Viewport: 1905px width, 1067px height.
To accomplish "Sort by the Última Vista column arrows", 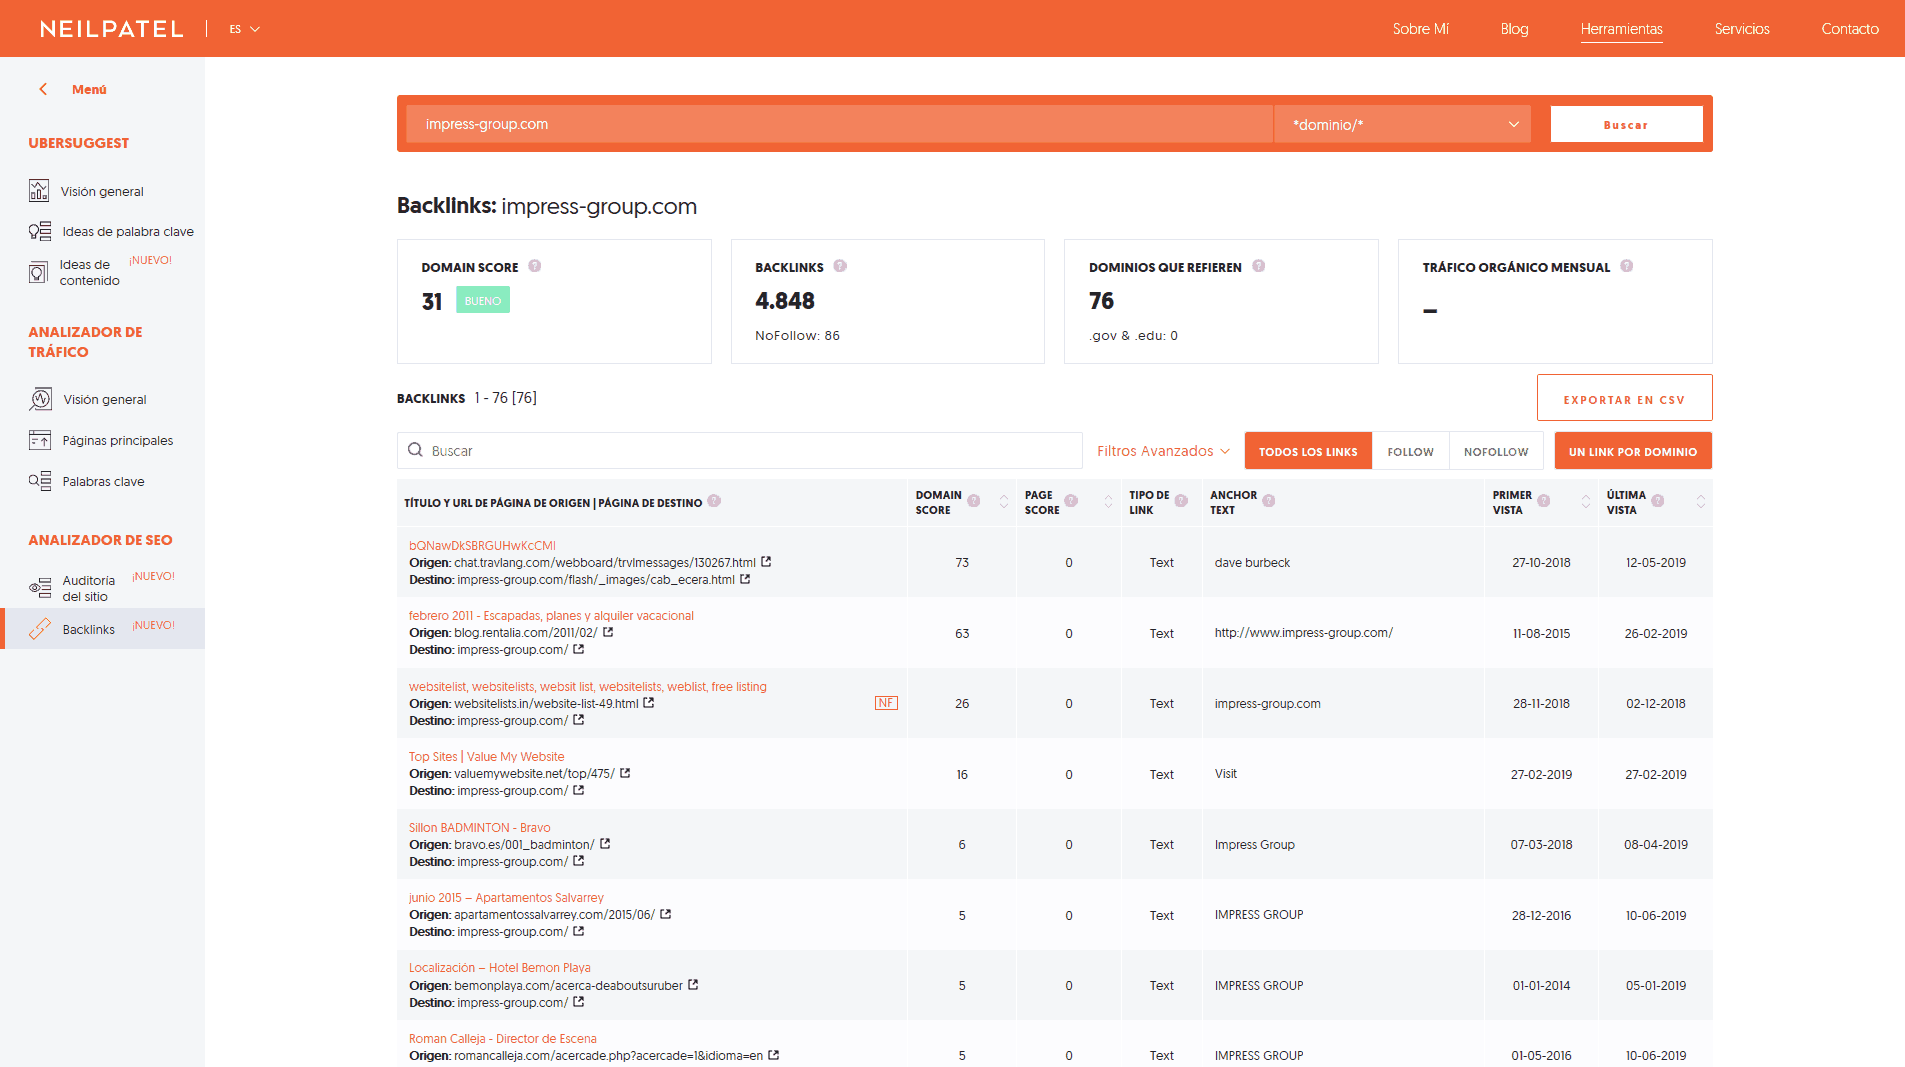I will pyautogui.click(x=1701, y=501).
